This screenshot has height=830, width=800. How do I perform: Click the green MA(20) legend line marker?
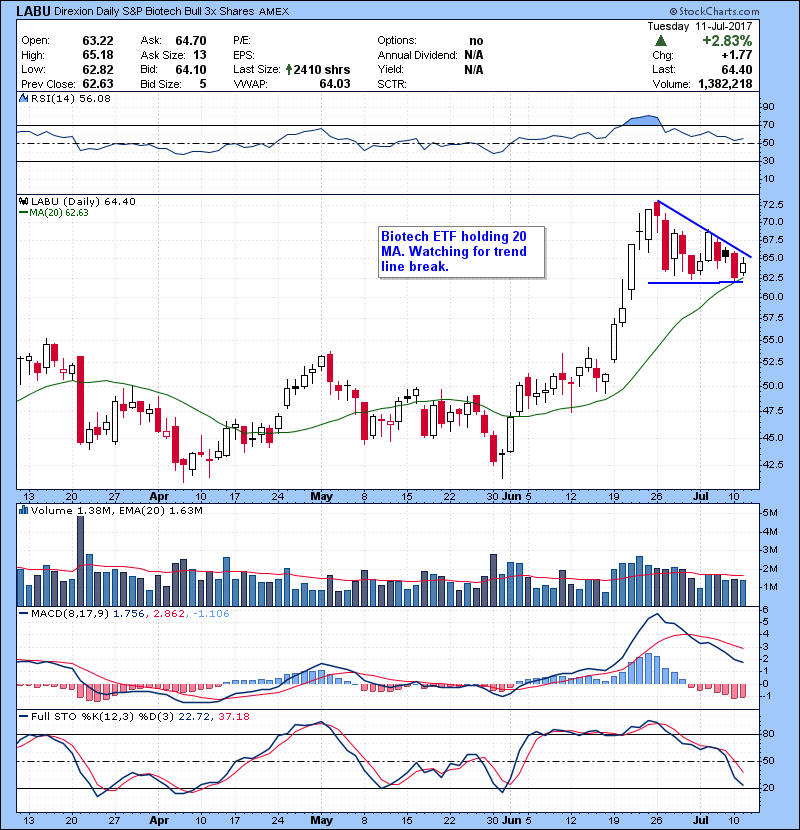(23, 213)
